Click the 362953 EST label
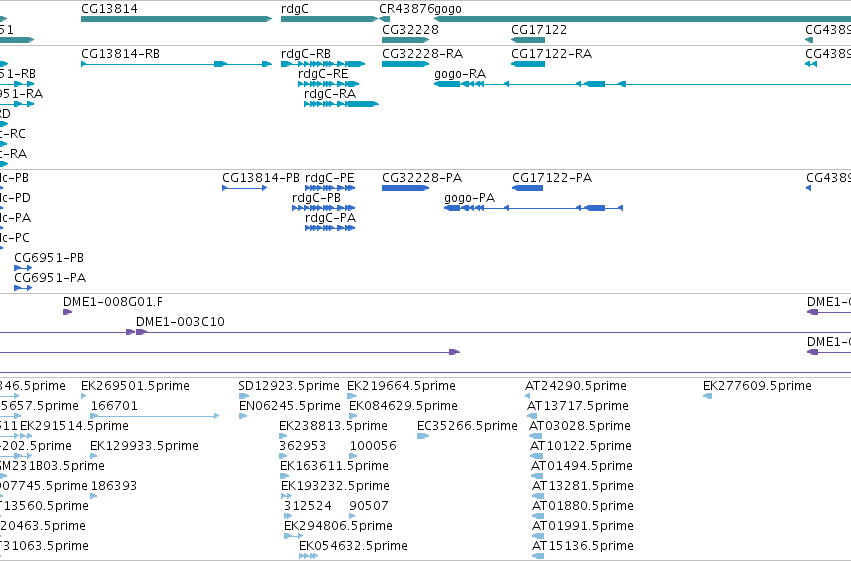Image resolution: width=851 pixels, height=561 pixels. (x=302, y=446)
